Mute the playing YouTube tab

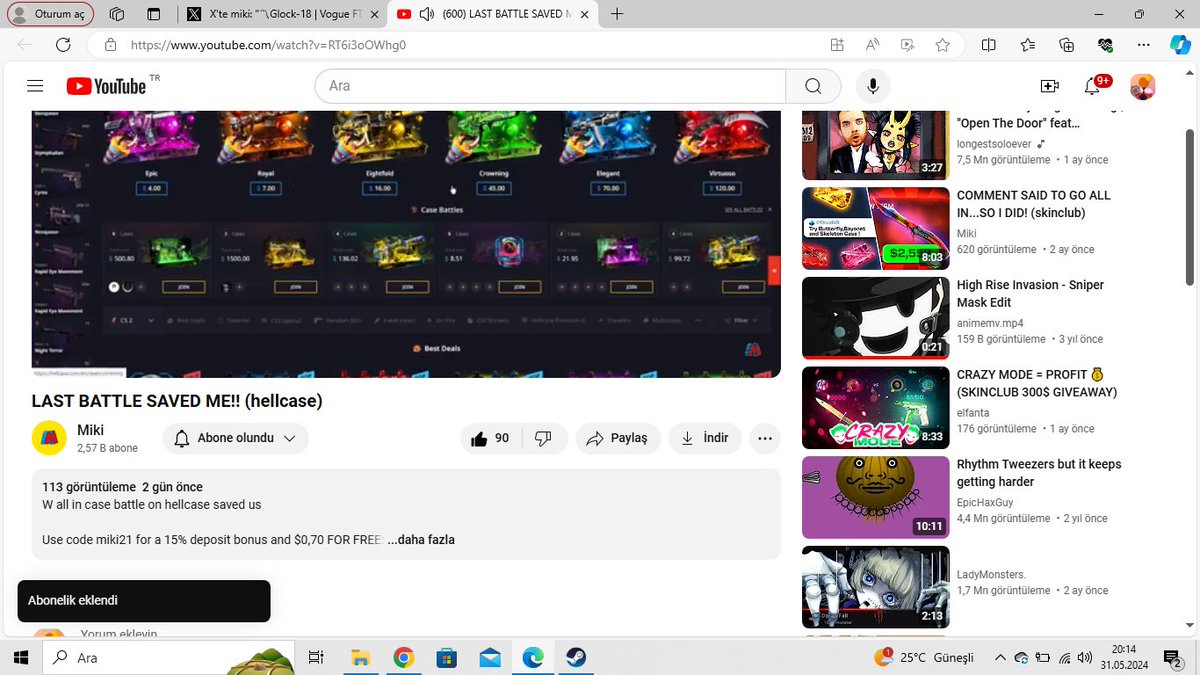(x=427, y=14)
